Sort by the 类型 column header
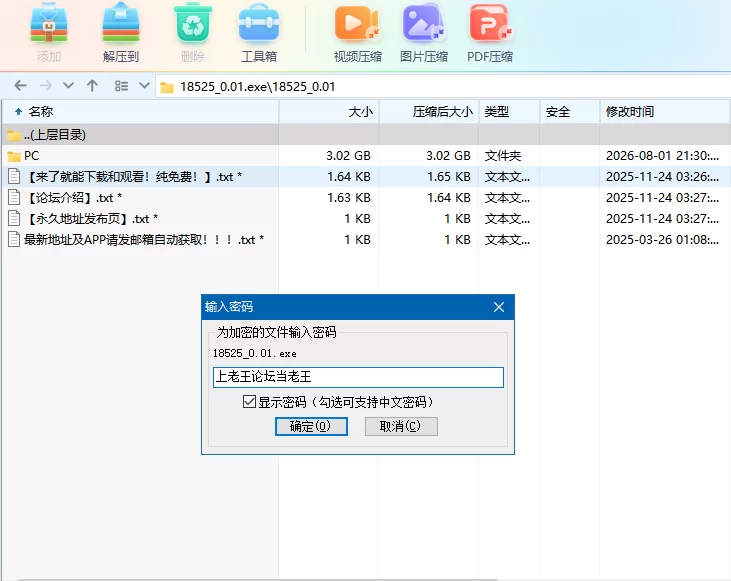Screen dimensions: 731x581 point(509,112)
